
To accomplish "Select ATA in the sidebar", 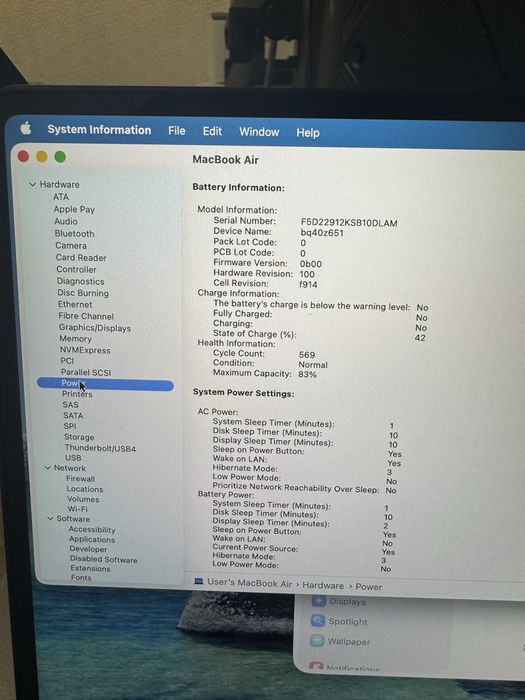I will (x=61, y=197).
